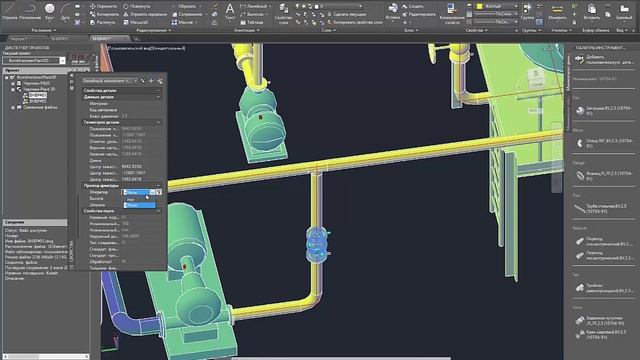
Task: Select the 90° Elbow (Отвод) palette item
Action: pos(604,143)
